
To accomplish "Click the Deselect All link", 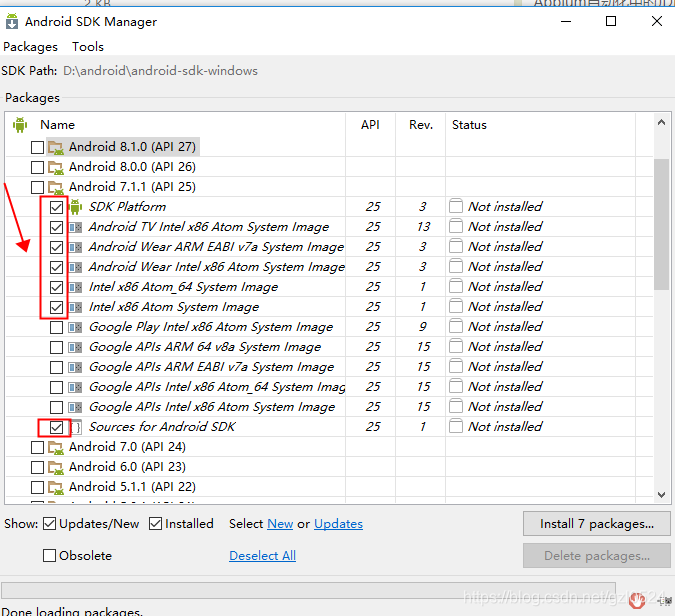I will 262,556.
